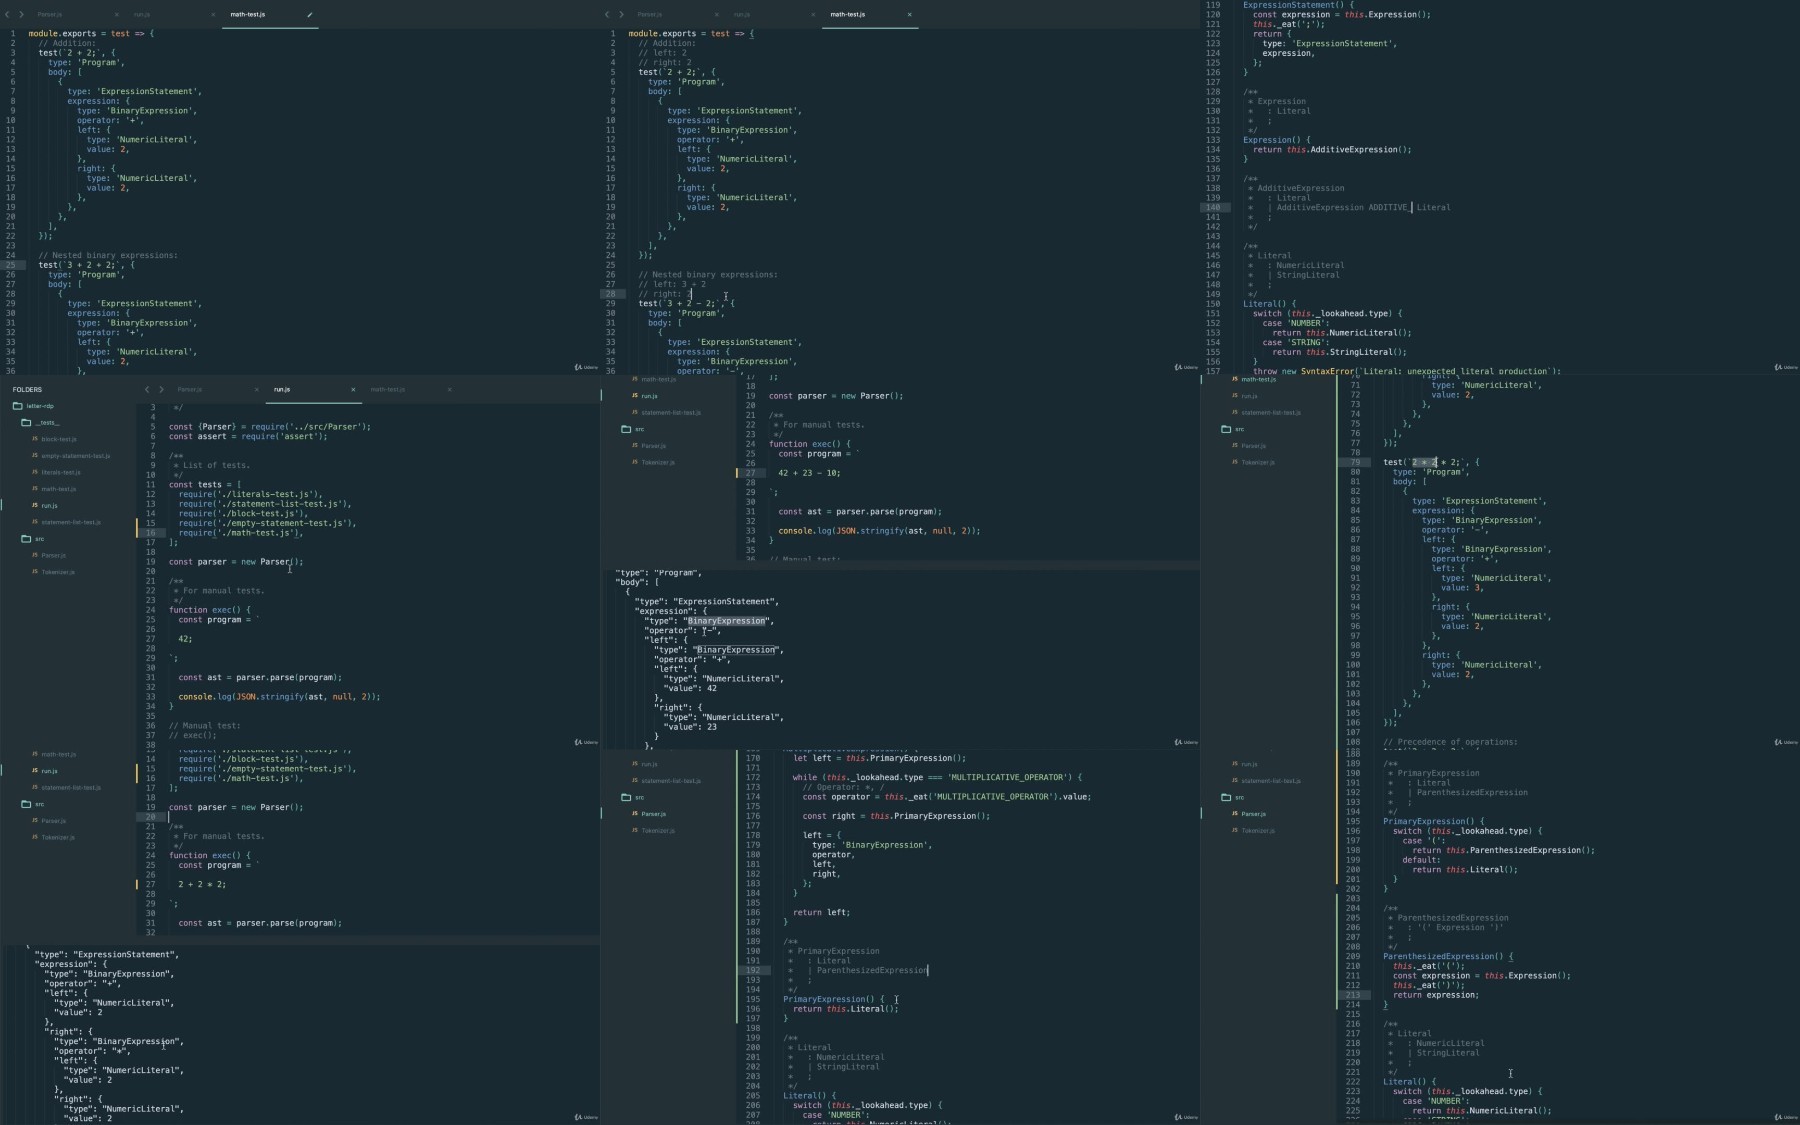
Task: Click the letter-rdp root folder icon
Action: 18,406
